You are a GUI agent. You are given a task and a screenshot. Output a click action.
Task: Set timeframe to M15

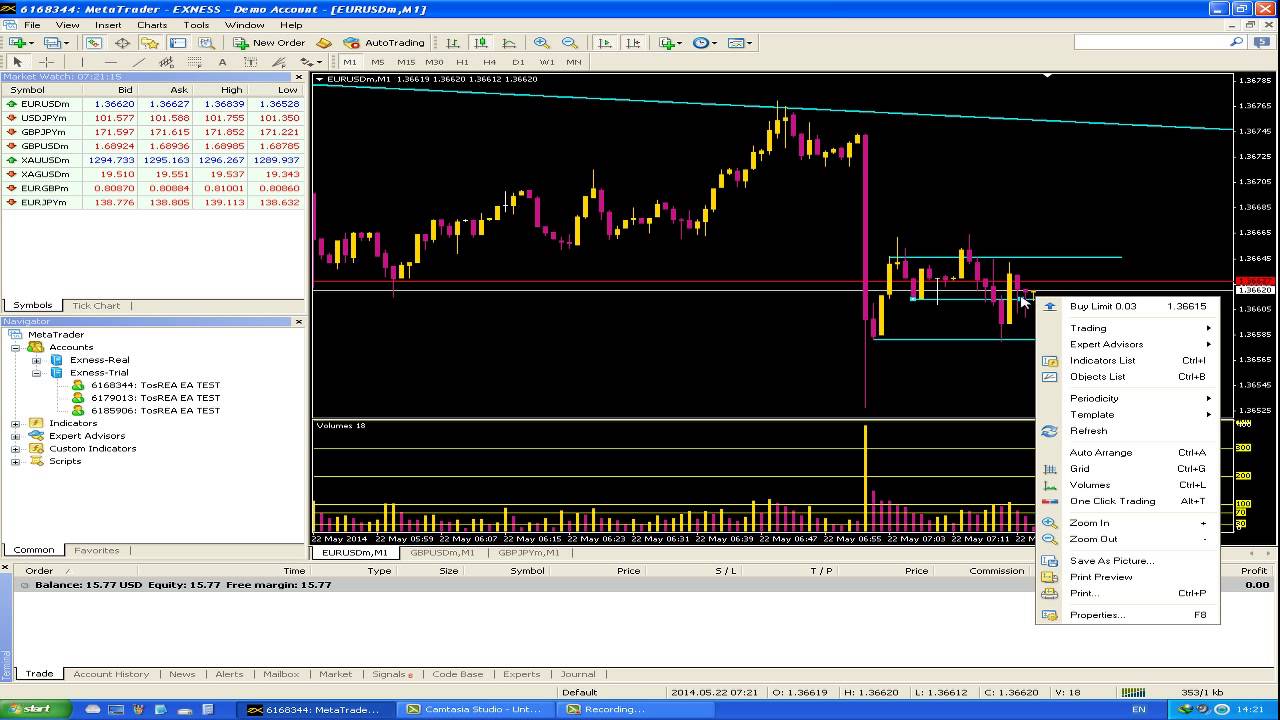click(406, 62)
